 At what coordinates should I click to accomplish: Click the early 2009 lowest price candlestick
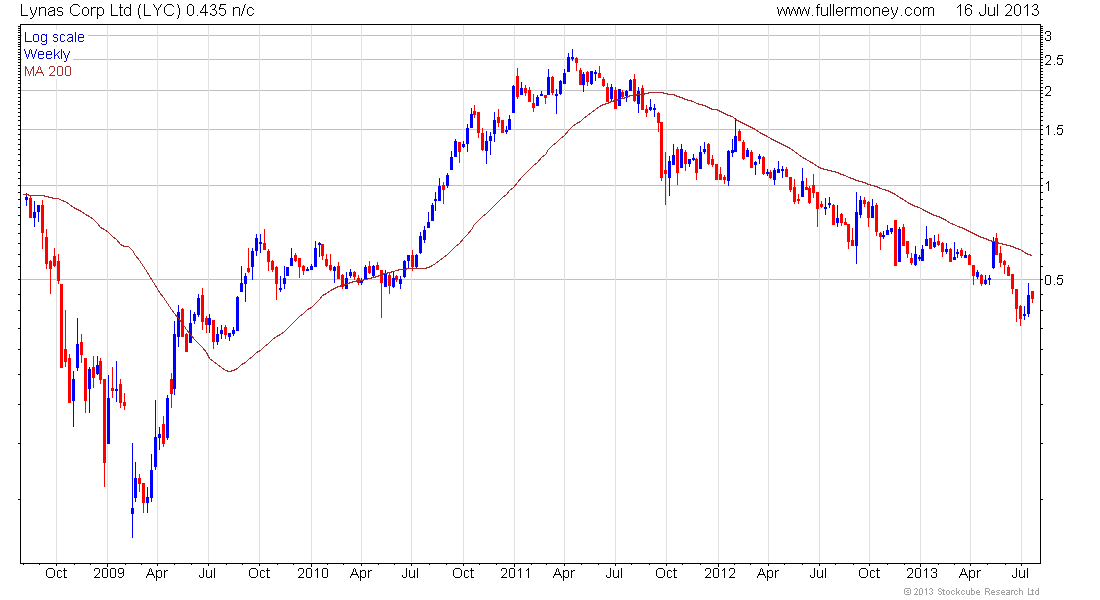(132, 491)
